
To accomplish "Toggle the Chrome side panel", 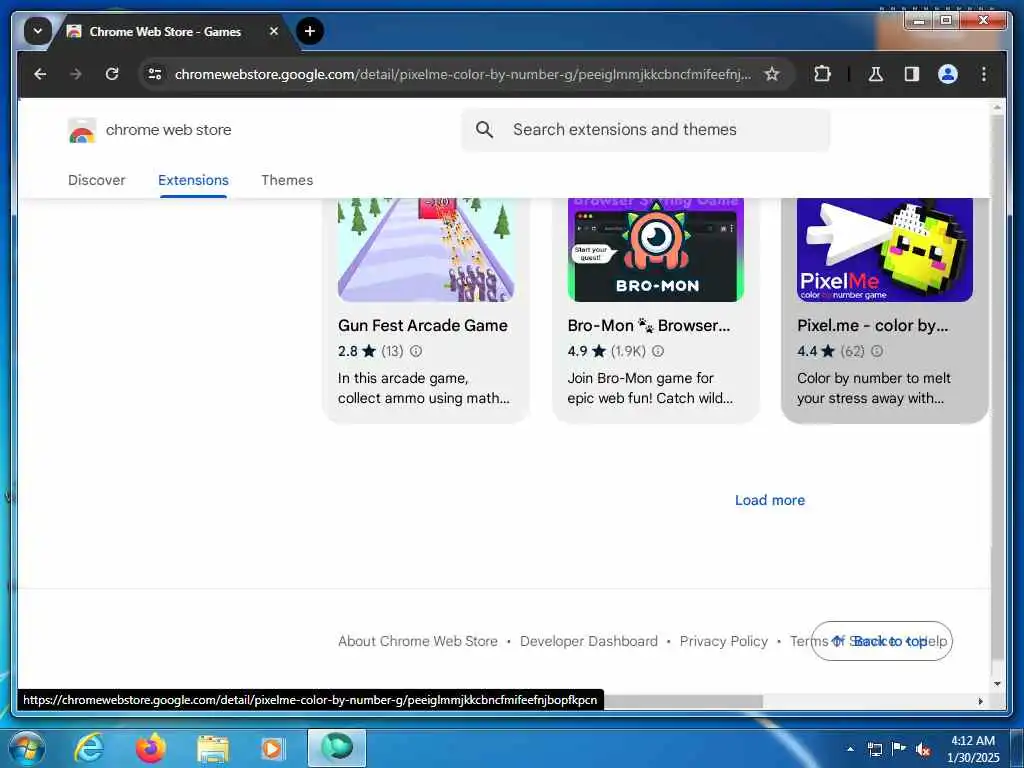I will coord(912,74).
